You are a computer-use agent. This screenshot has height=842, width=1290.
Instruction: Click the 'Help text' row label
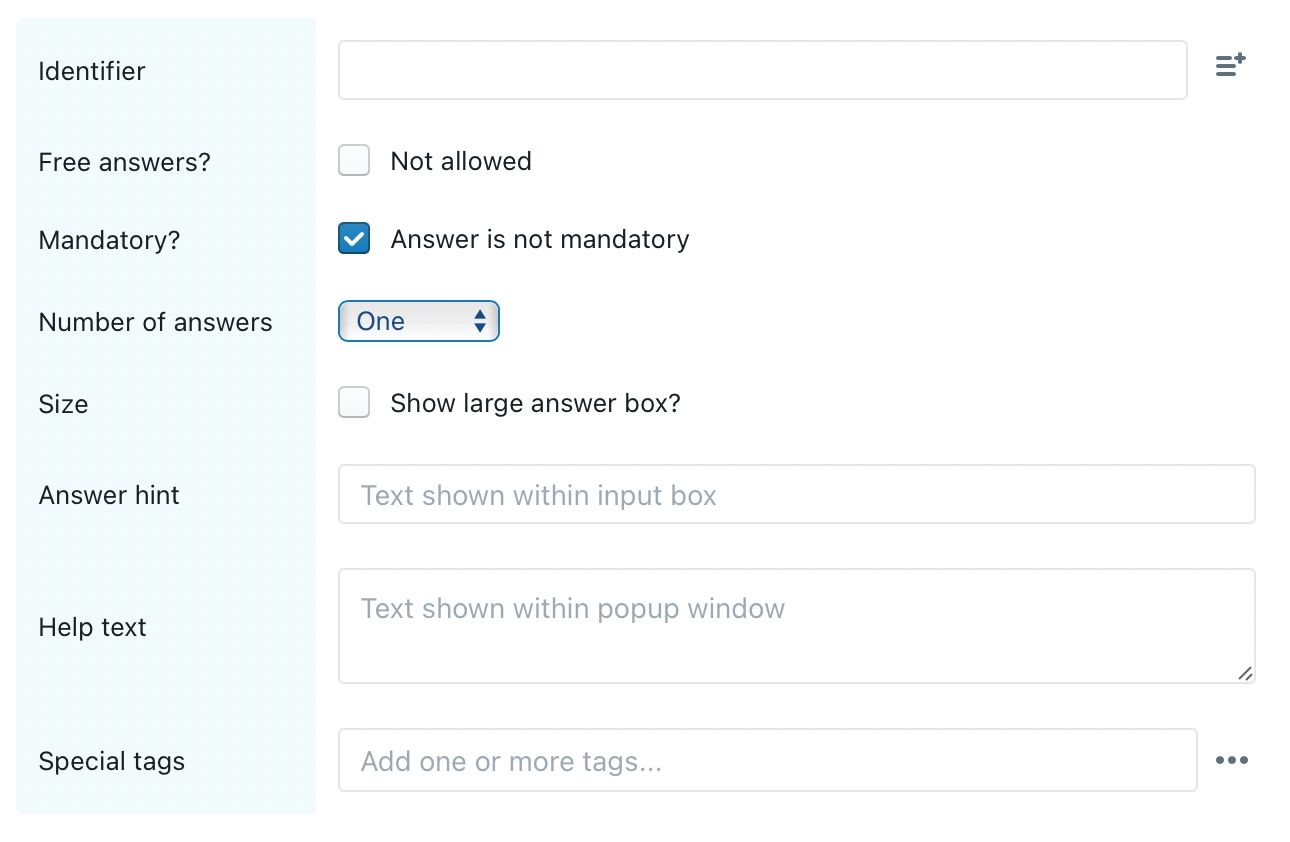point(93,627)
